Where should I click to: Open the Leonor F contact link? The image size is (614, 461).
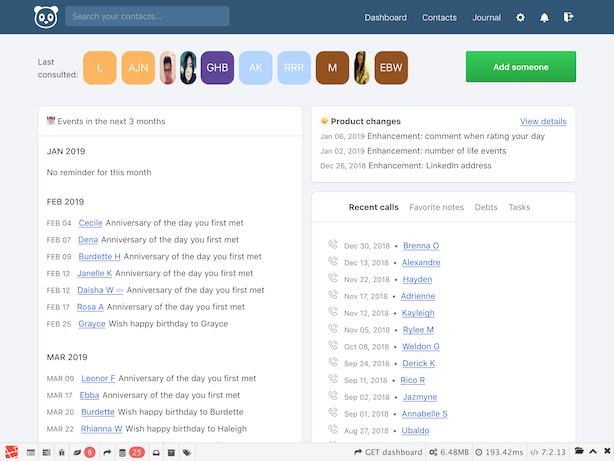coord(98,378)
